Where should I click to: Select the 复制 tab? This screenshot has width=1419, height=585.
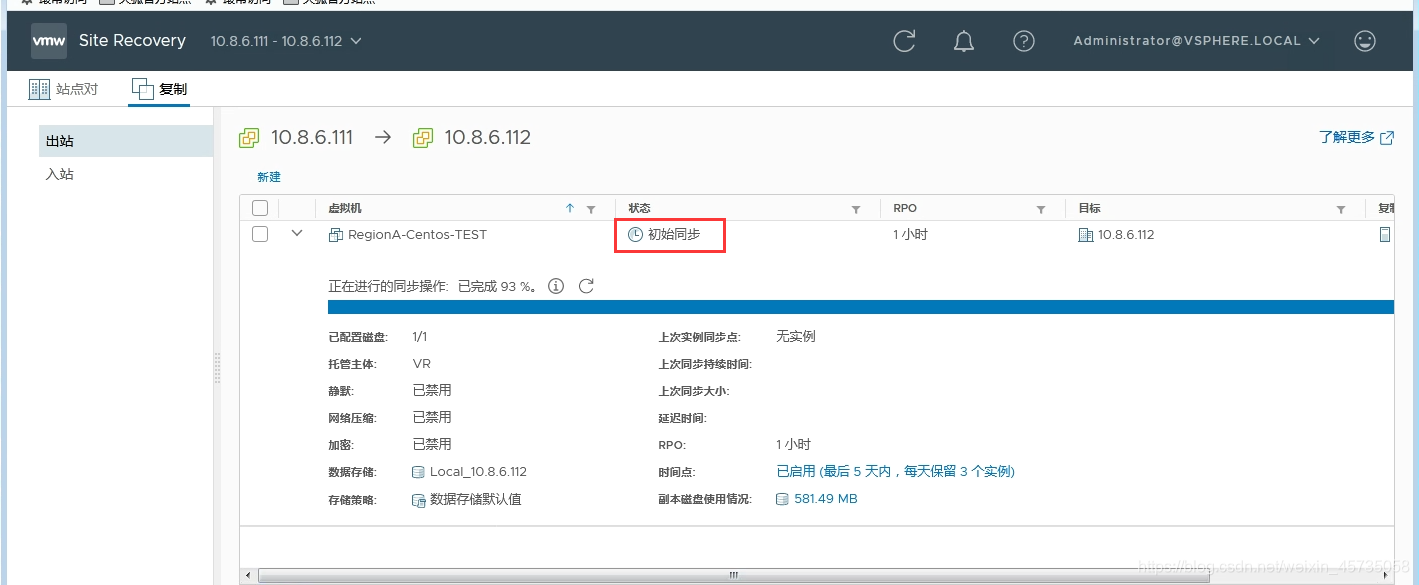[x=159, y=89]
